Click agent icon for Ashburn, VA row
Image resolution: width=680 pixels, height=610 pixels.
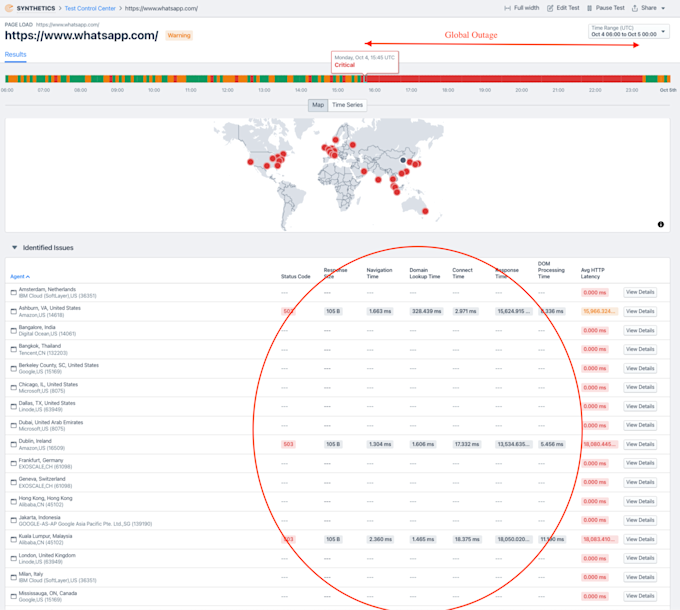click(x=13, y=311)
